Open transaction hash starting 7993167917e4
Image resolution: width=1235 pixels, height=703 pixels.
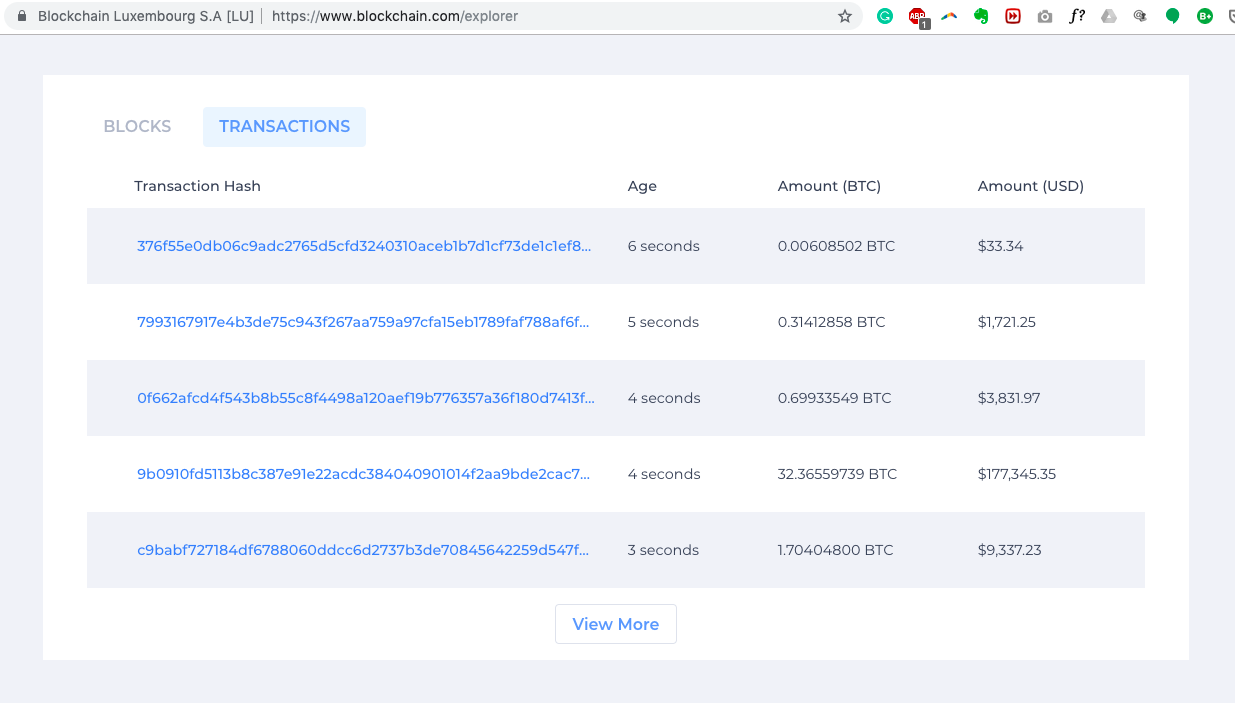coord(363,322)
